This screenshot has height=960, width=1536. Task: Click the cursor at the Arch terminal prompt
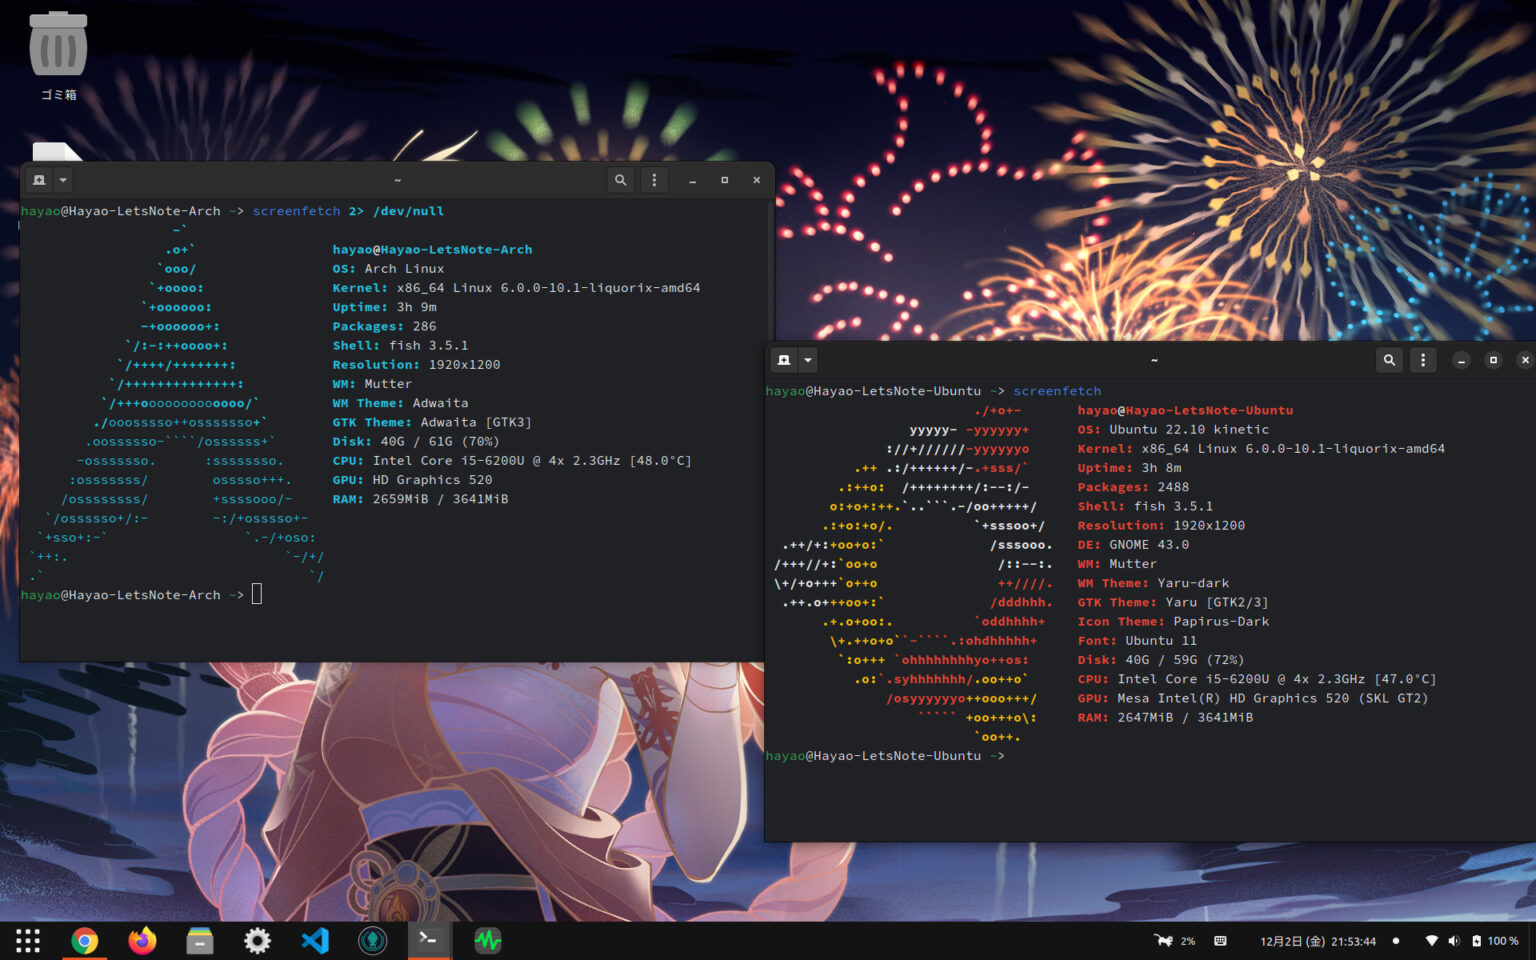pyautogui.click(x=257, y=595)
